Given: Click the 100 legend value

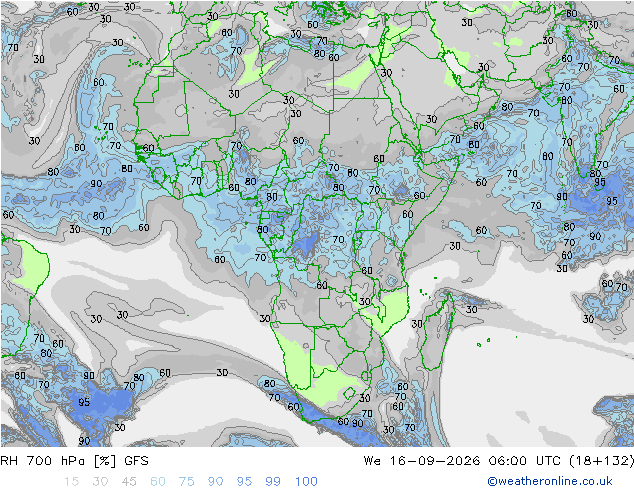Looking at the screenshot, I should (x=306, y=481).
